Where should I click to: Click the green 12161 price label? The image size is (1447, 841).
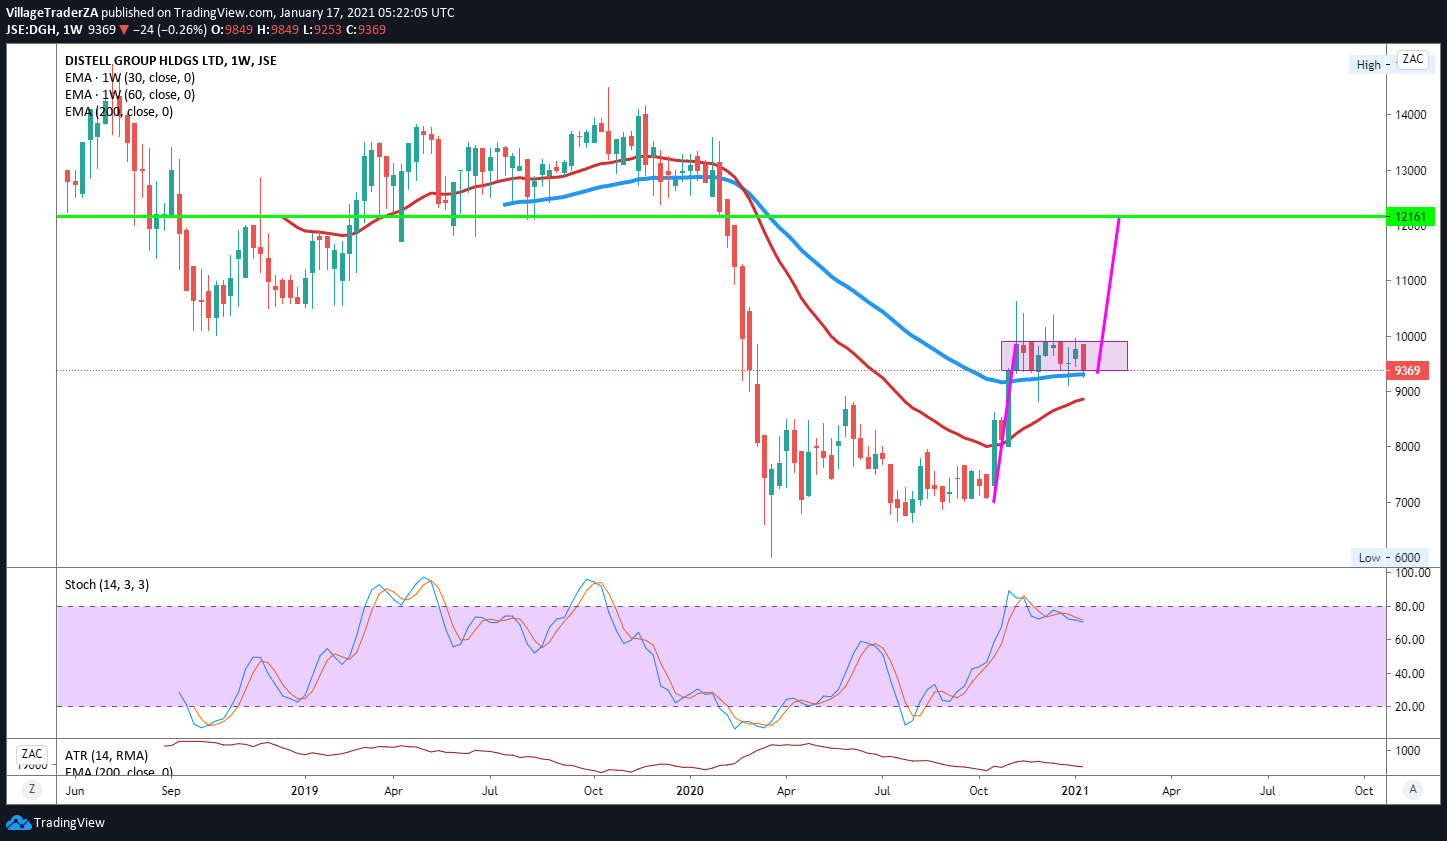click(1410, 217)
